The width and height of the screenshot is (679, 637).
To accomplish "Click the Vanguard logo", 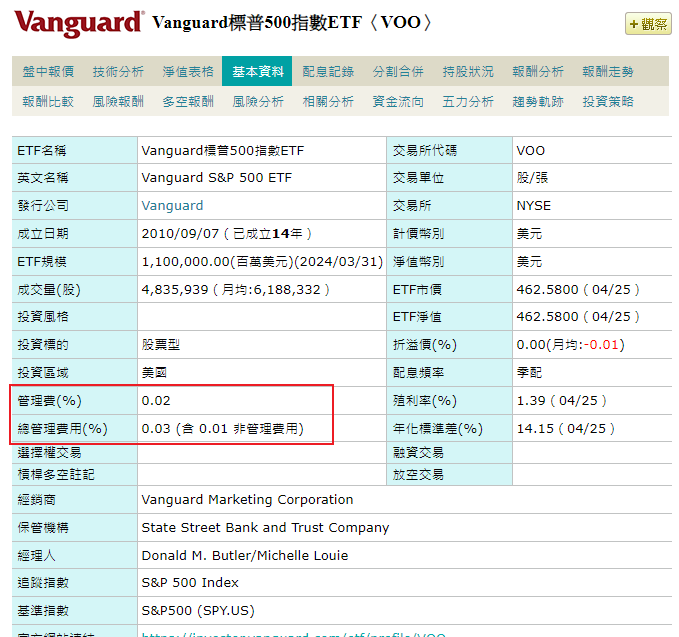I will [79, 23].
